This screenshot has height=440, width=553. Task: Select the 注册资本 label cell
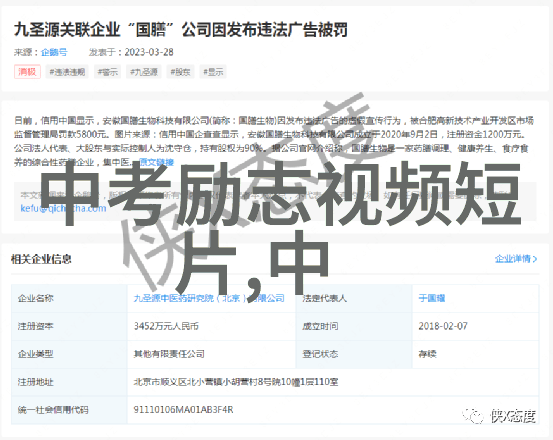tap(69, 326)
